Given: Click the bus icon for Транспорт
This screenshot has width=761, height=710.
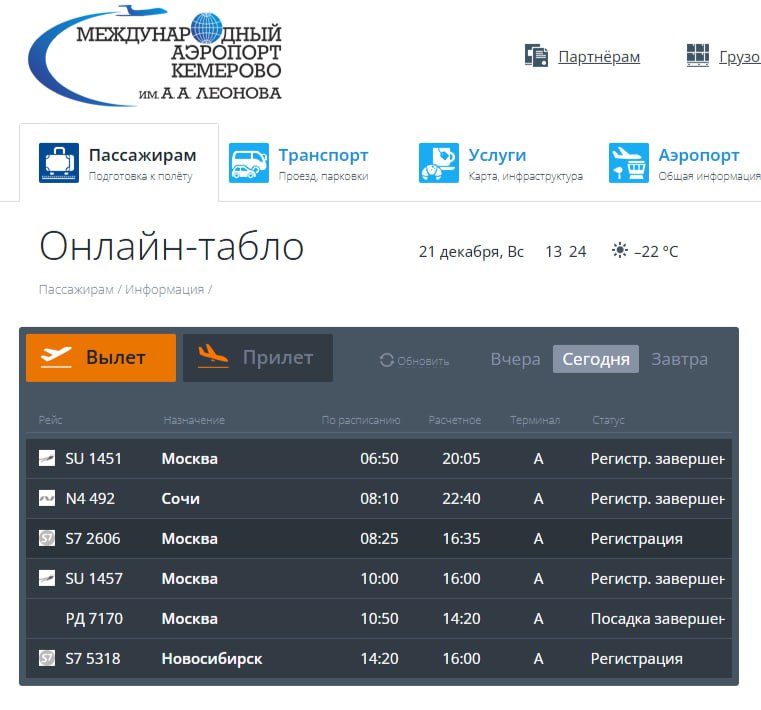Looking at the screenshot, I should [249, 163].
